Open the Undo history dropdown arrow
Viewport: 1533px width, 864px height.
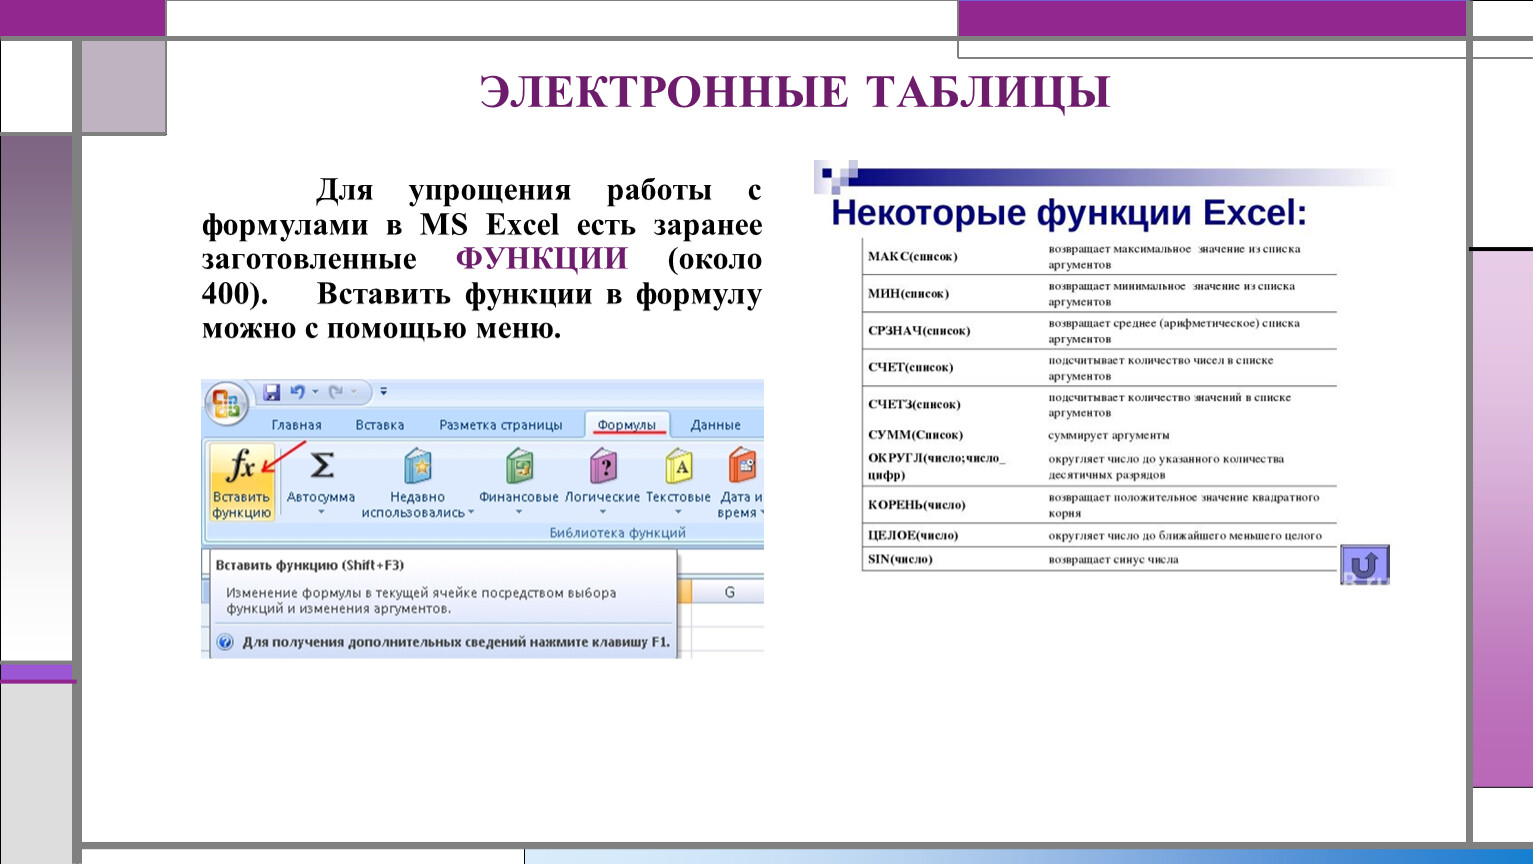click(315, 392)
